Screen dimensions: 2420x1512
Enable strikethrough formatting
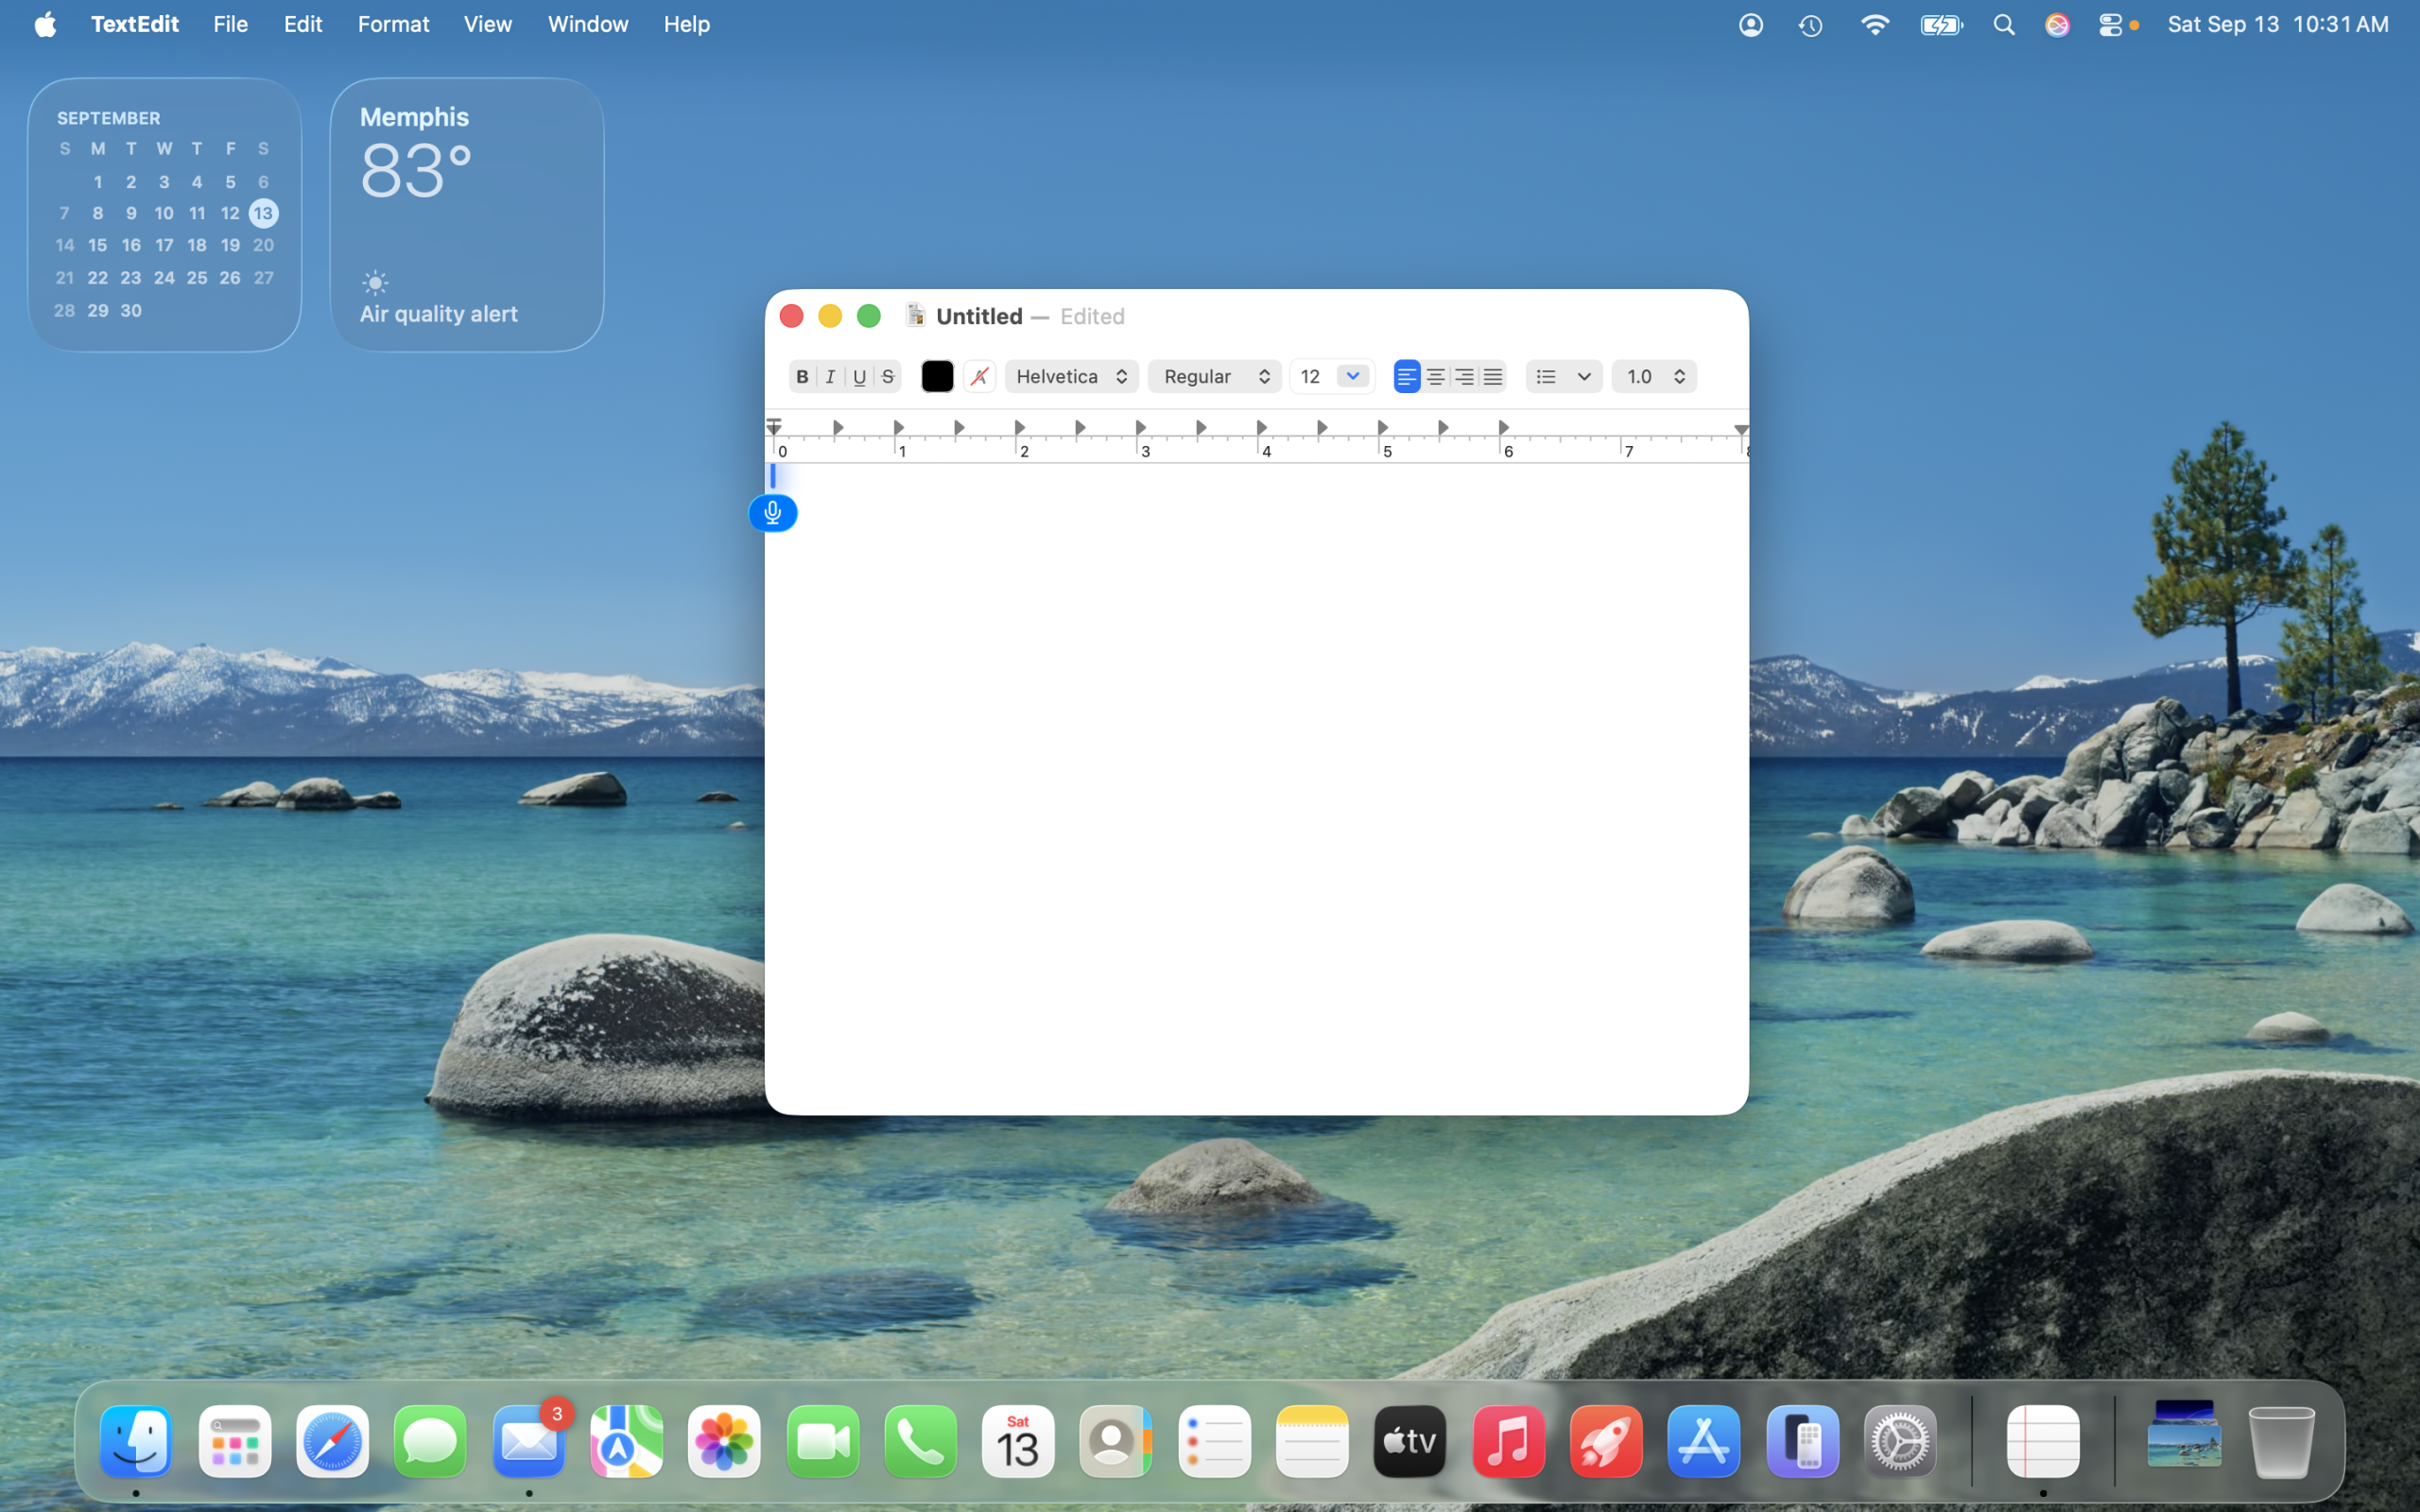pyautogui.click(x=887, y=376)
